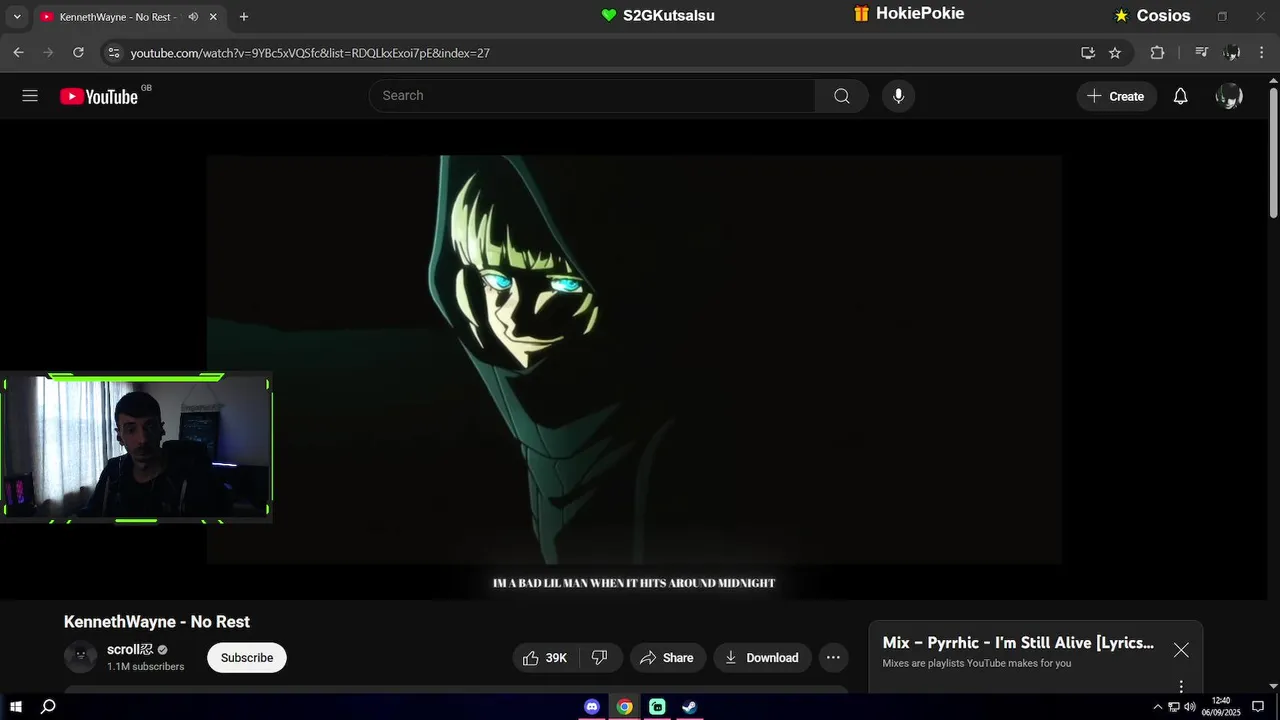Open the green app beside Chrome on the taskbar

click(657, 707)
